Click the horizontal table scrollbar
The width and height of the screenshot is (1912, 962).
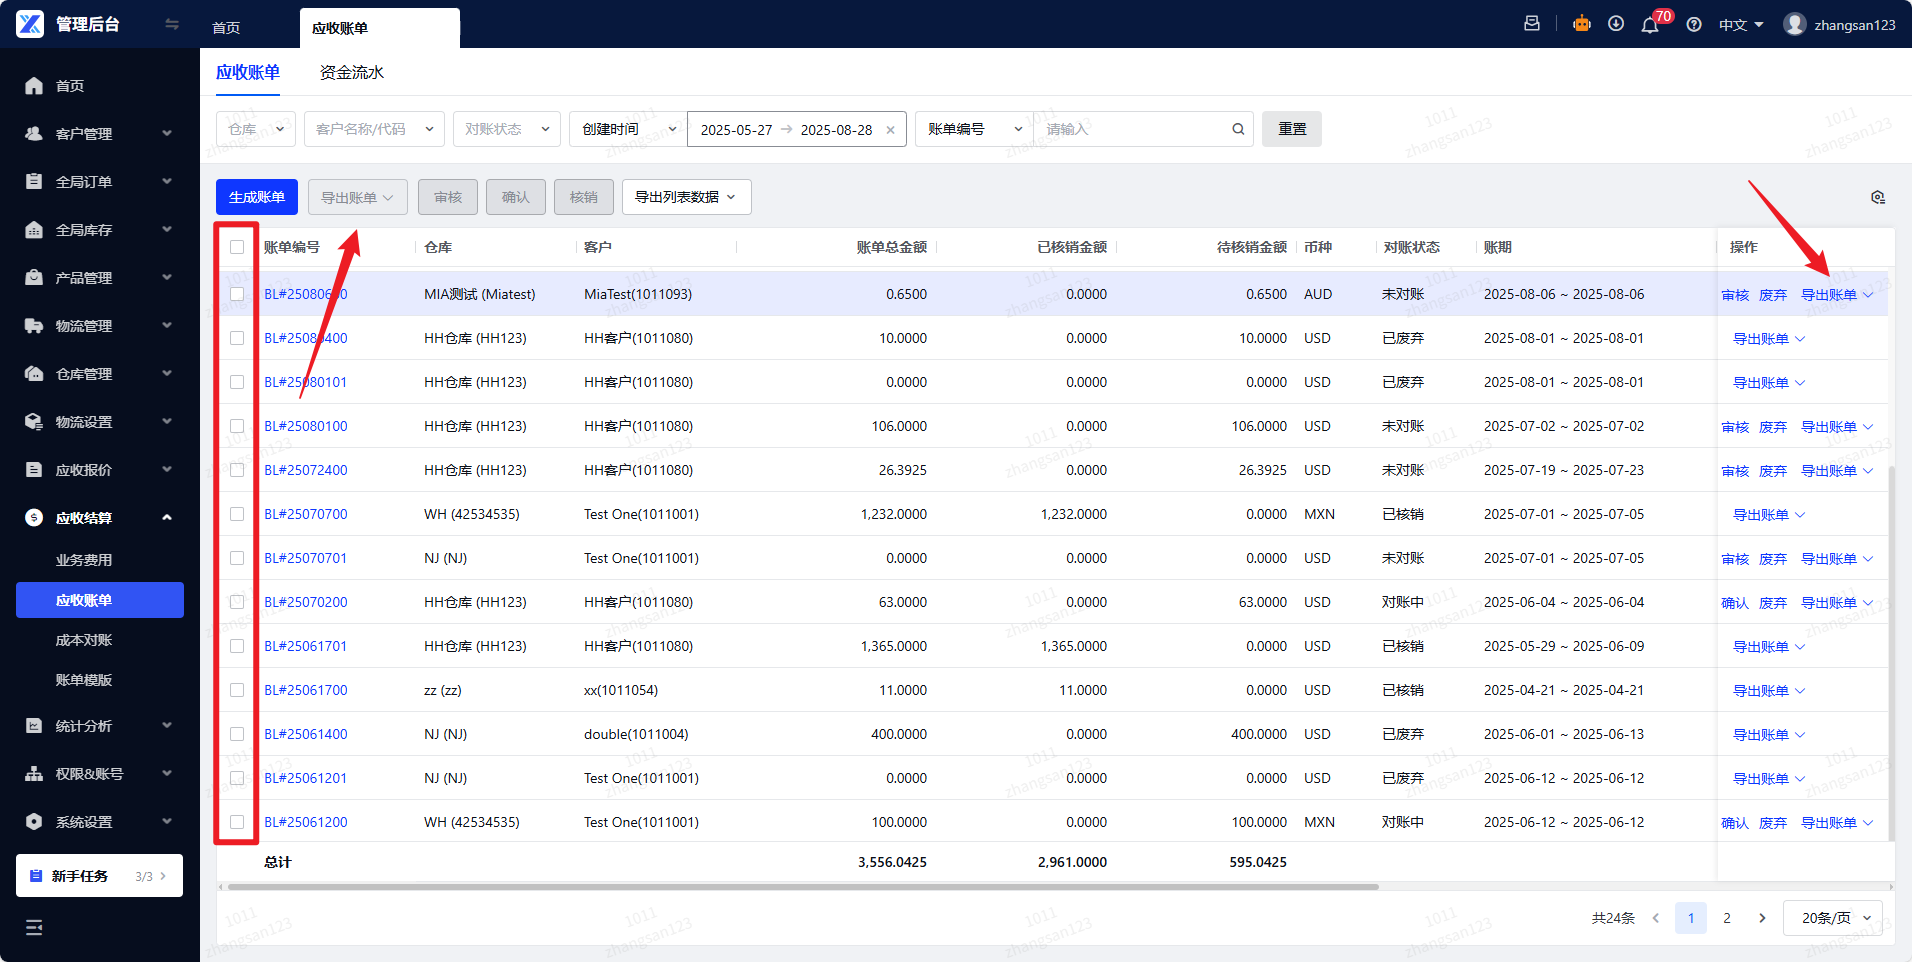800,887
